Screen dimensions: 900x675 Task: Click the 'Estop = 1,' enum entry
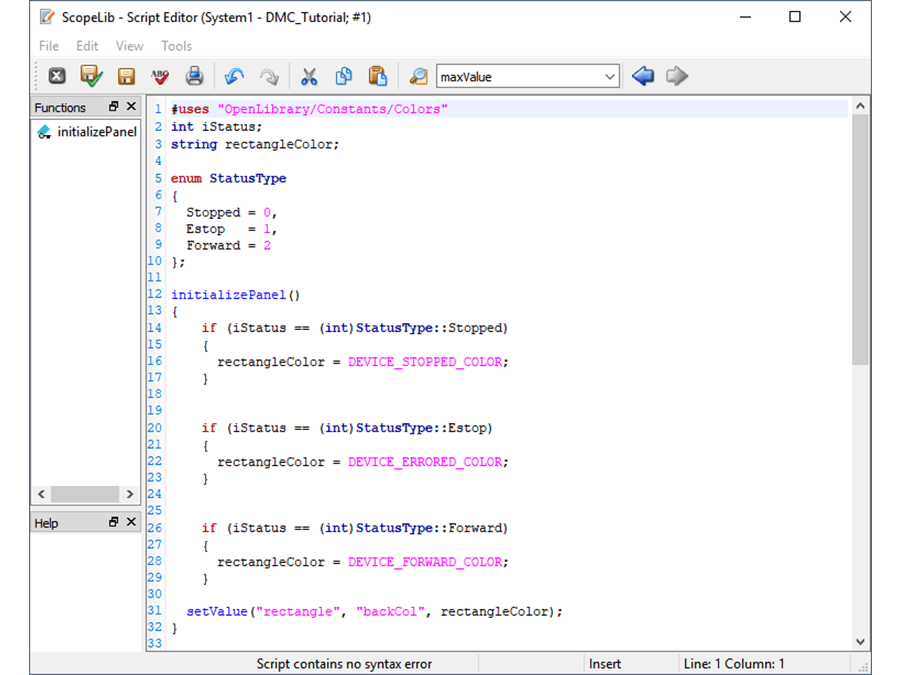pyautogui.click(x=231, y=229)
